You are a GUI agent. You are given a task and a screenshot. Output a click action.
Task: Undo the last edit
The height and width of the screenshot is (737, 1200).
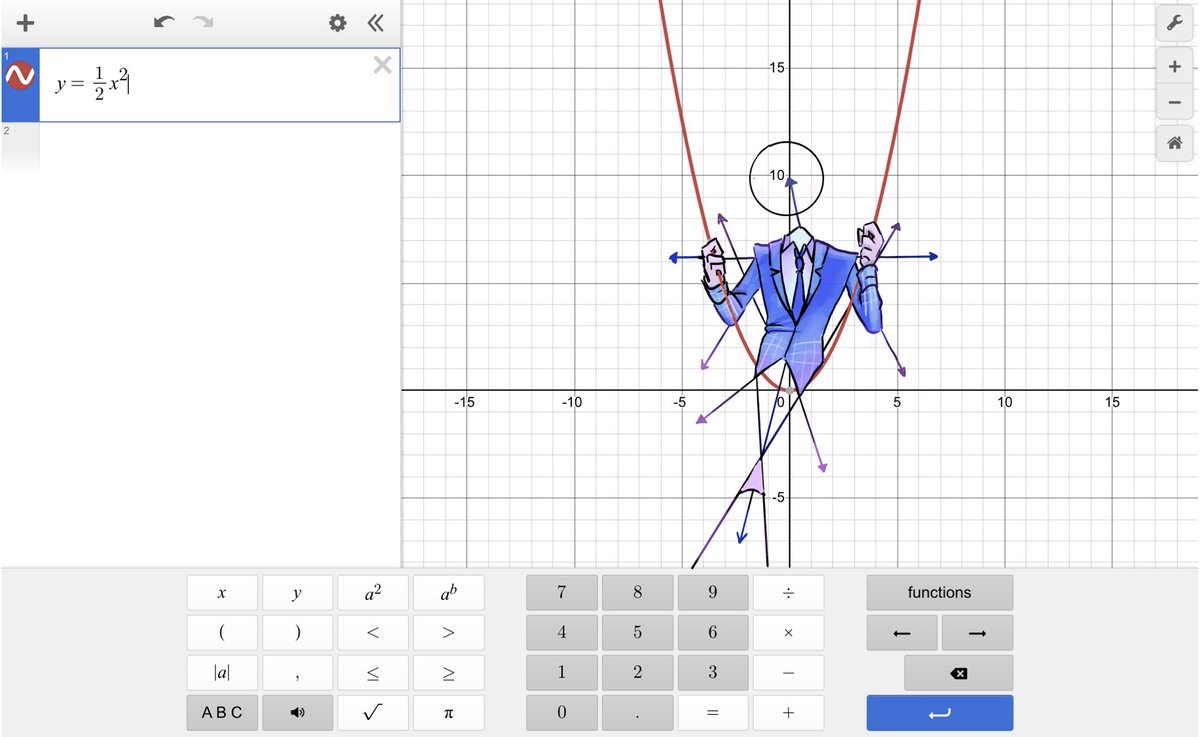coord(164,22)
